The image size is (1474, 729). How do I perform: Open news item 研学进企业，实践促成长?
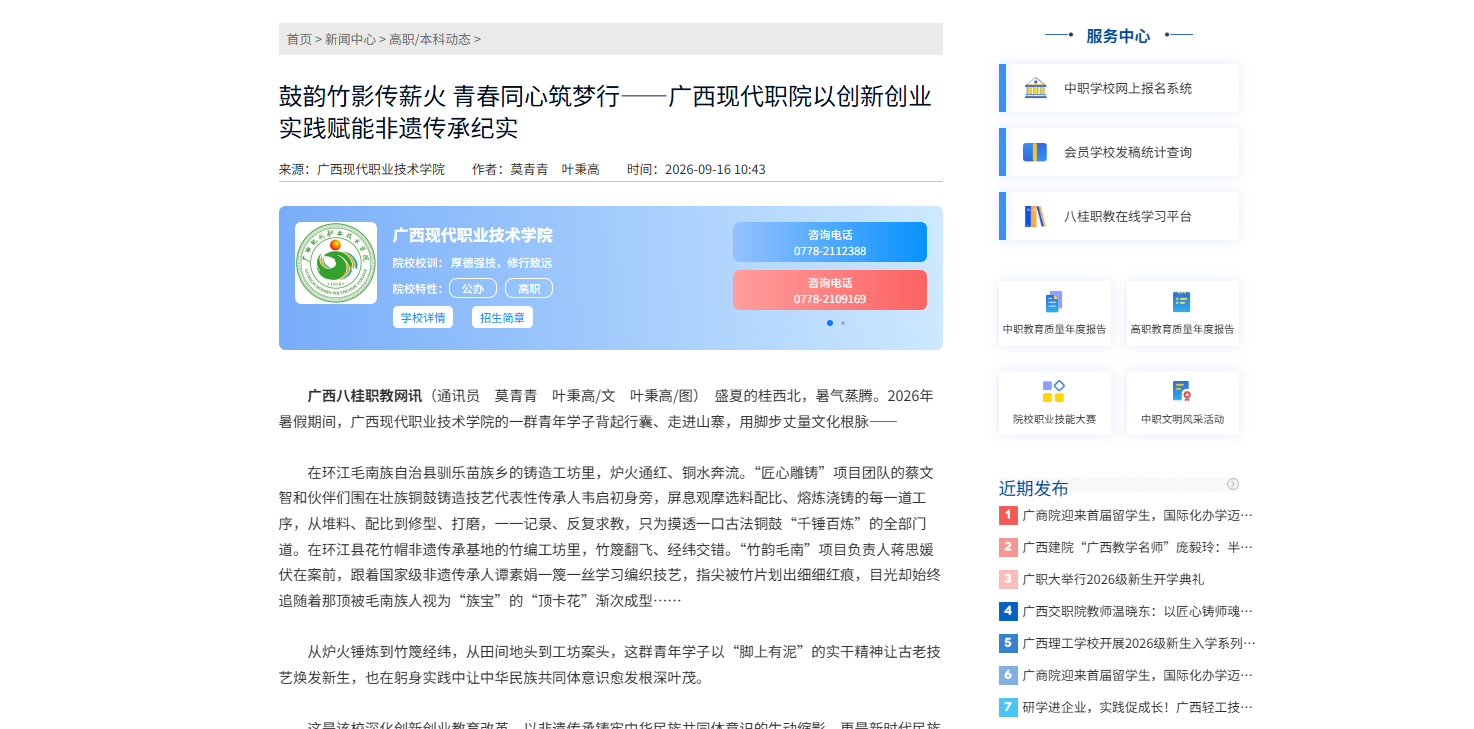click(x=1137, y=707)
